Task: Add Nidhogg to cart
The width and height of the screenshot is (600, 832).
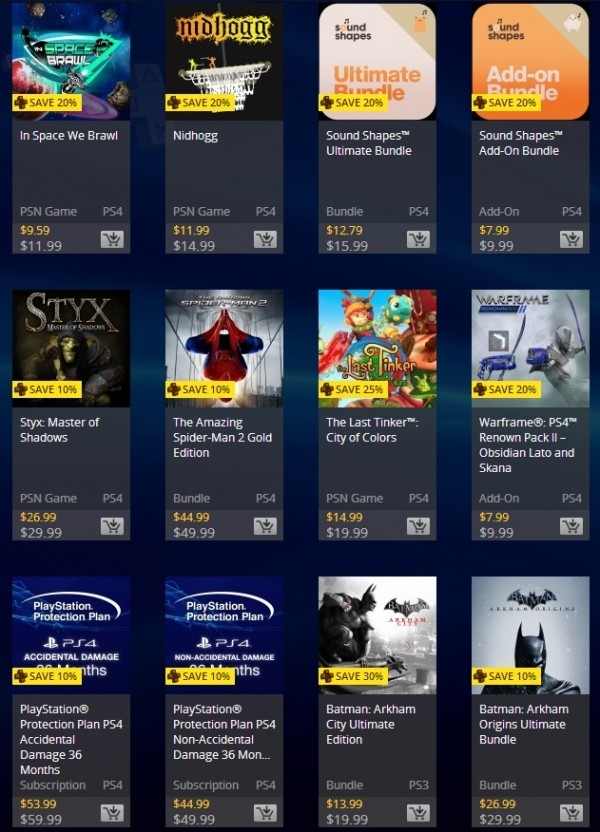Action: [x=265, y=240]
